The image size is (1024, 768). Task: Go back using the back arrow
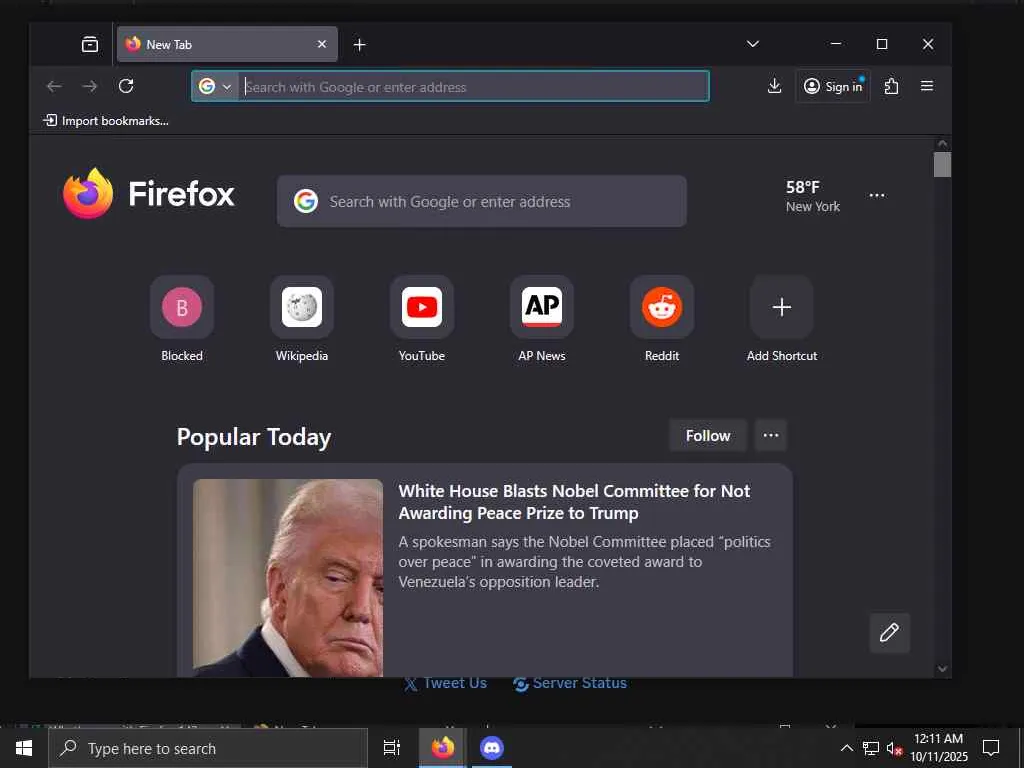pyautogui.click(x=54, y=86)
